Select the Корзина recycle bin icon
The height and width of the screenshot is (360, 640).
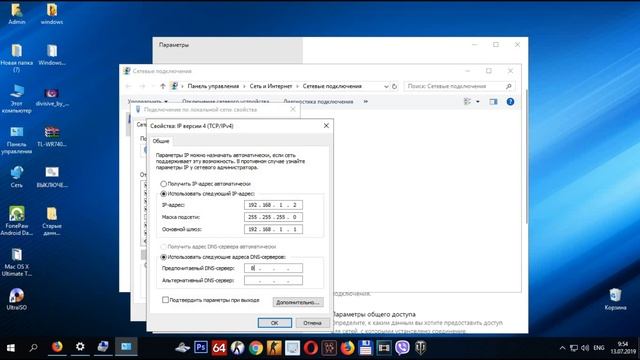click(x=615, y=299)
